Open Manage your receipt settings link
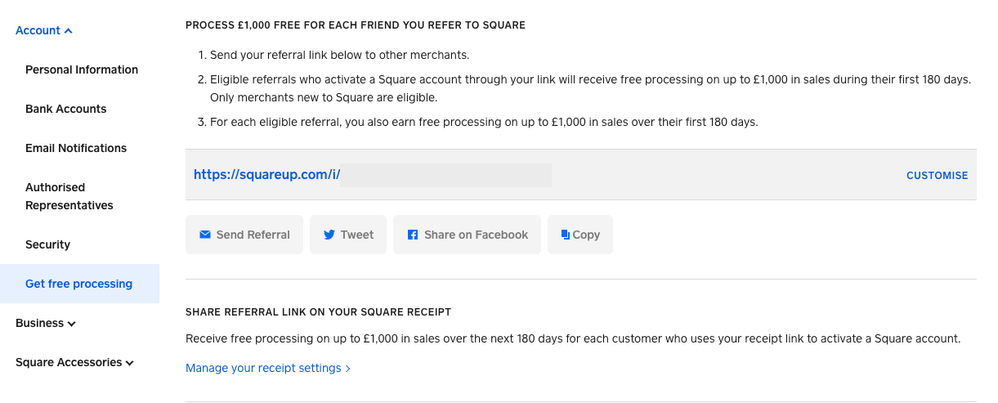998x403 pixels. (267, 368)
